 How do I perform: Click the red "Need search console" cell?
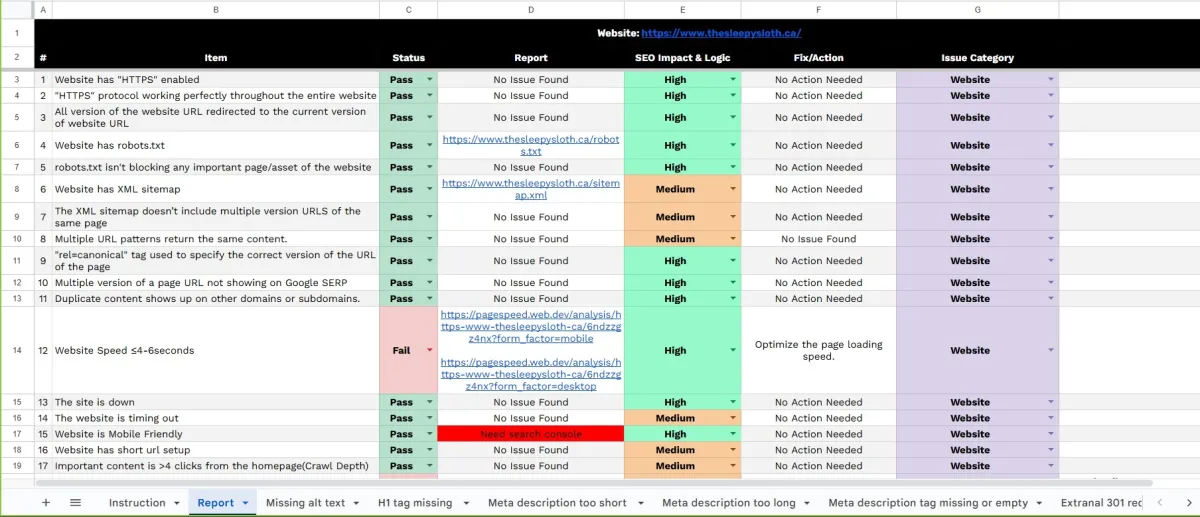coord(531,435)
